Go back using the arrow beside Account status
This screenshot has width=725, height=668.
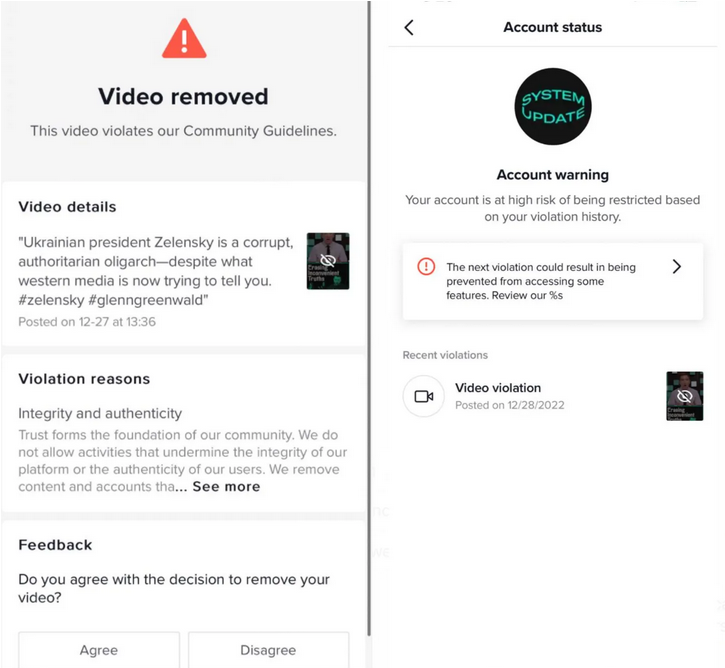point(409,27)
